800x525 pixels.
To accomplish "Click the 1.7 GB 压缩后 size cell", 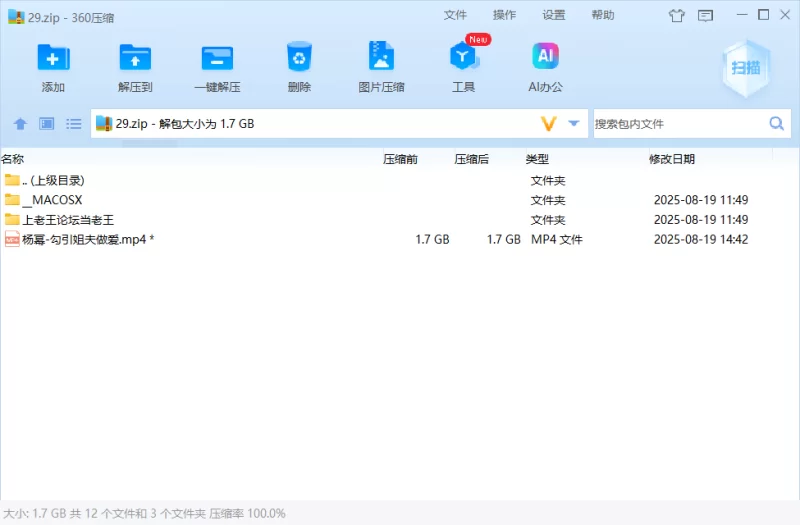I will [504, 239].
